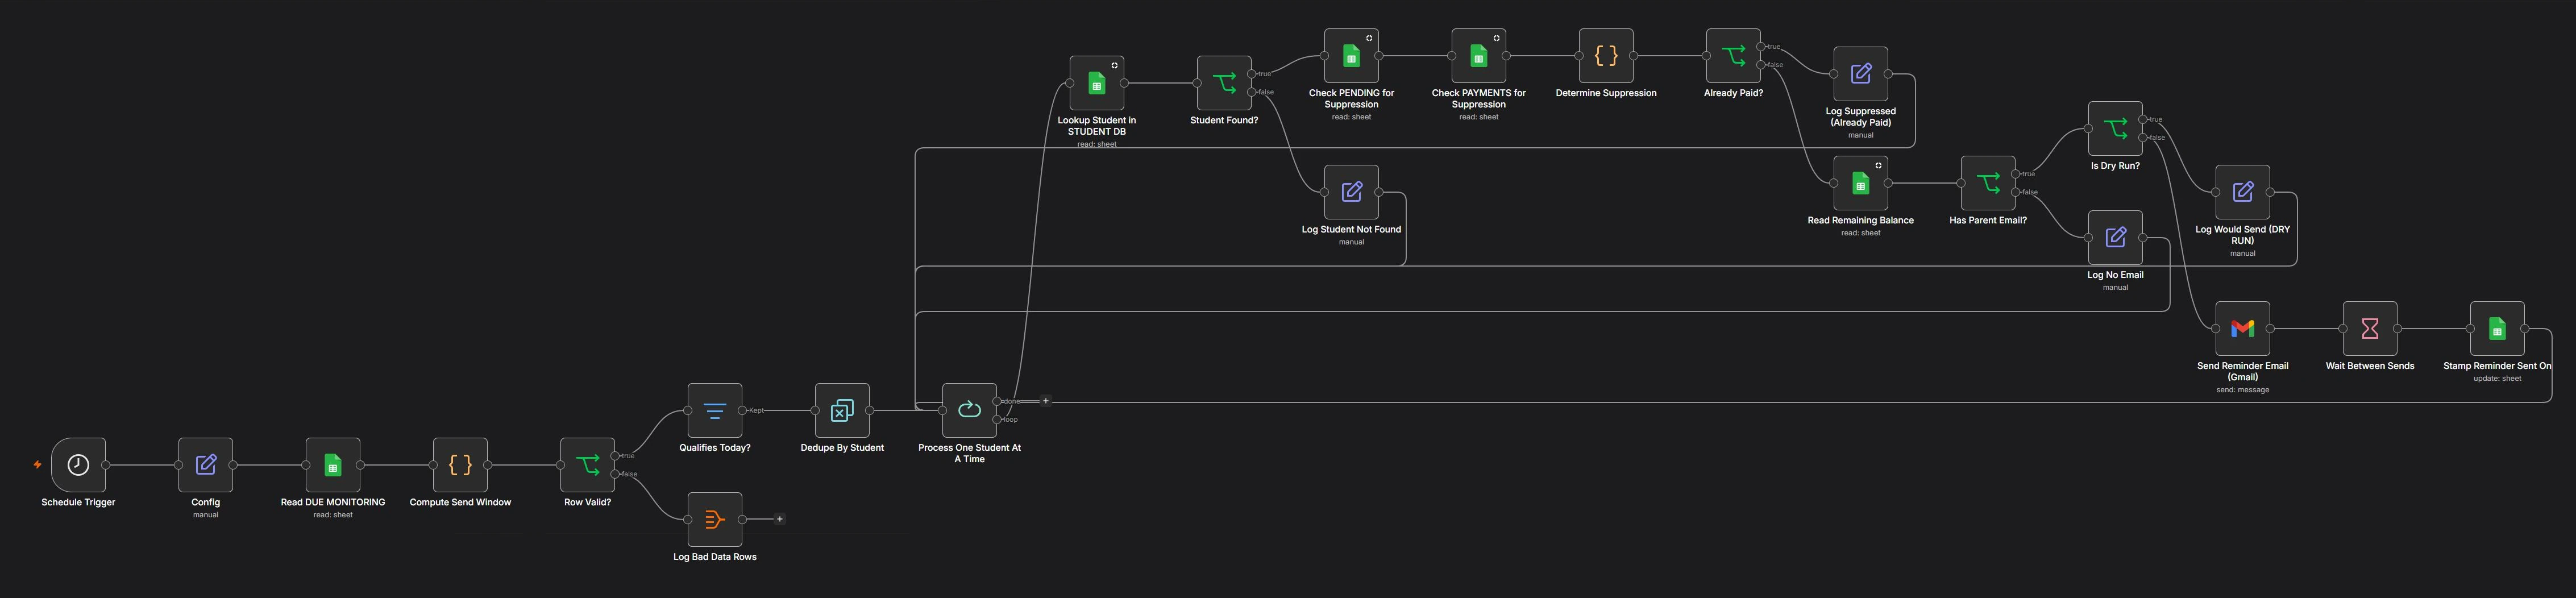Open Check PENDING for Suppression node
Image resolution: width=2576 pixels, height=598 pixels.
pos(1351,56)
